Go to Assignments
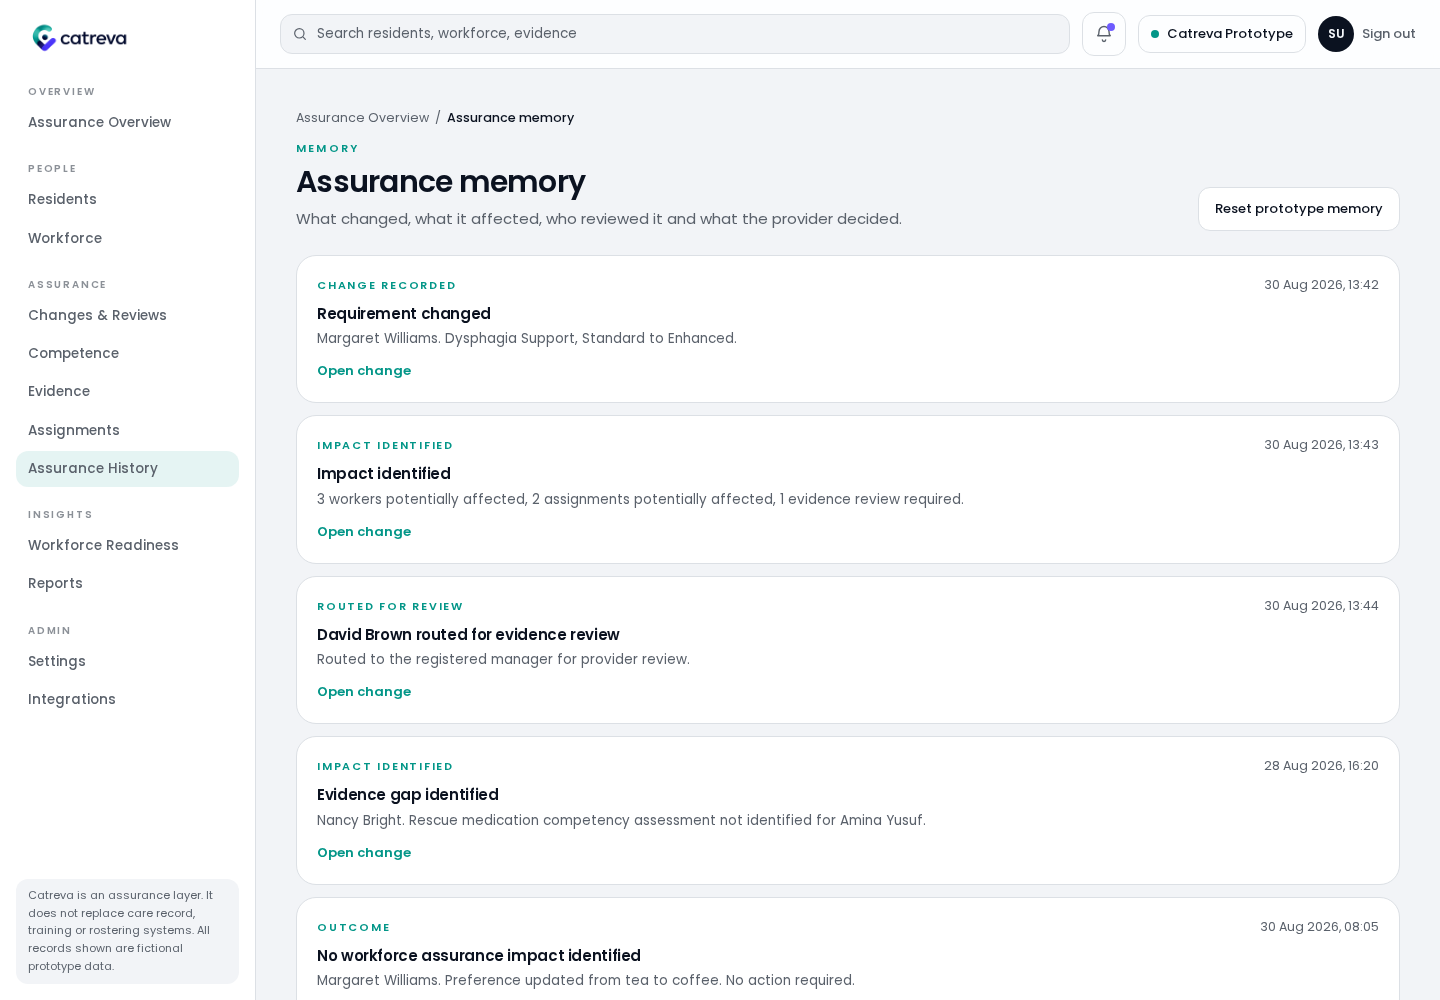The width and height of the screenshot is (1440, 1000). pos(127,430)
